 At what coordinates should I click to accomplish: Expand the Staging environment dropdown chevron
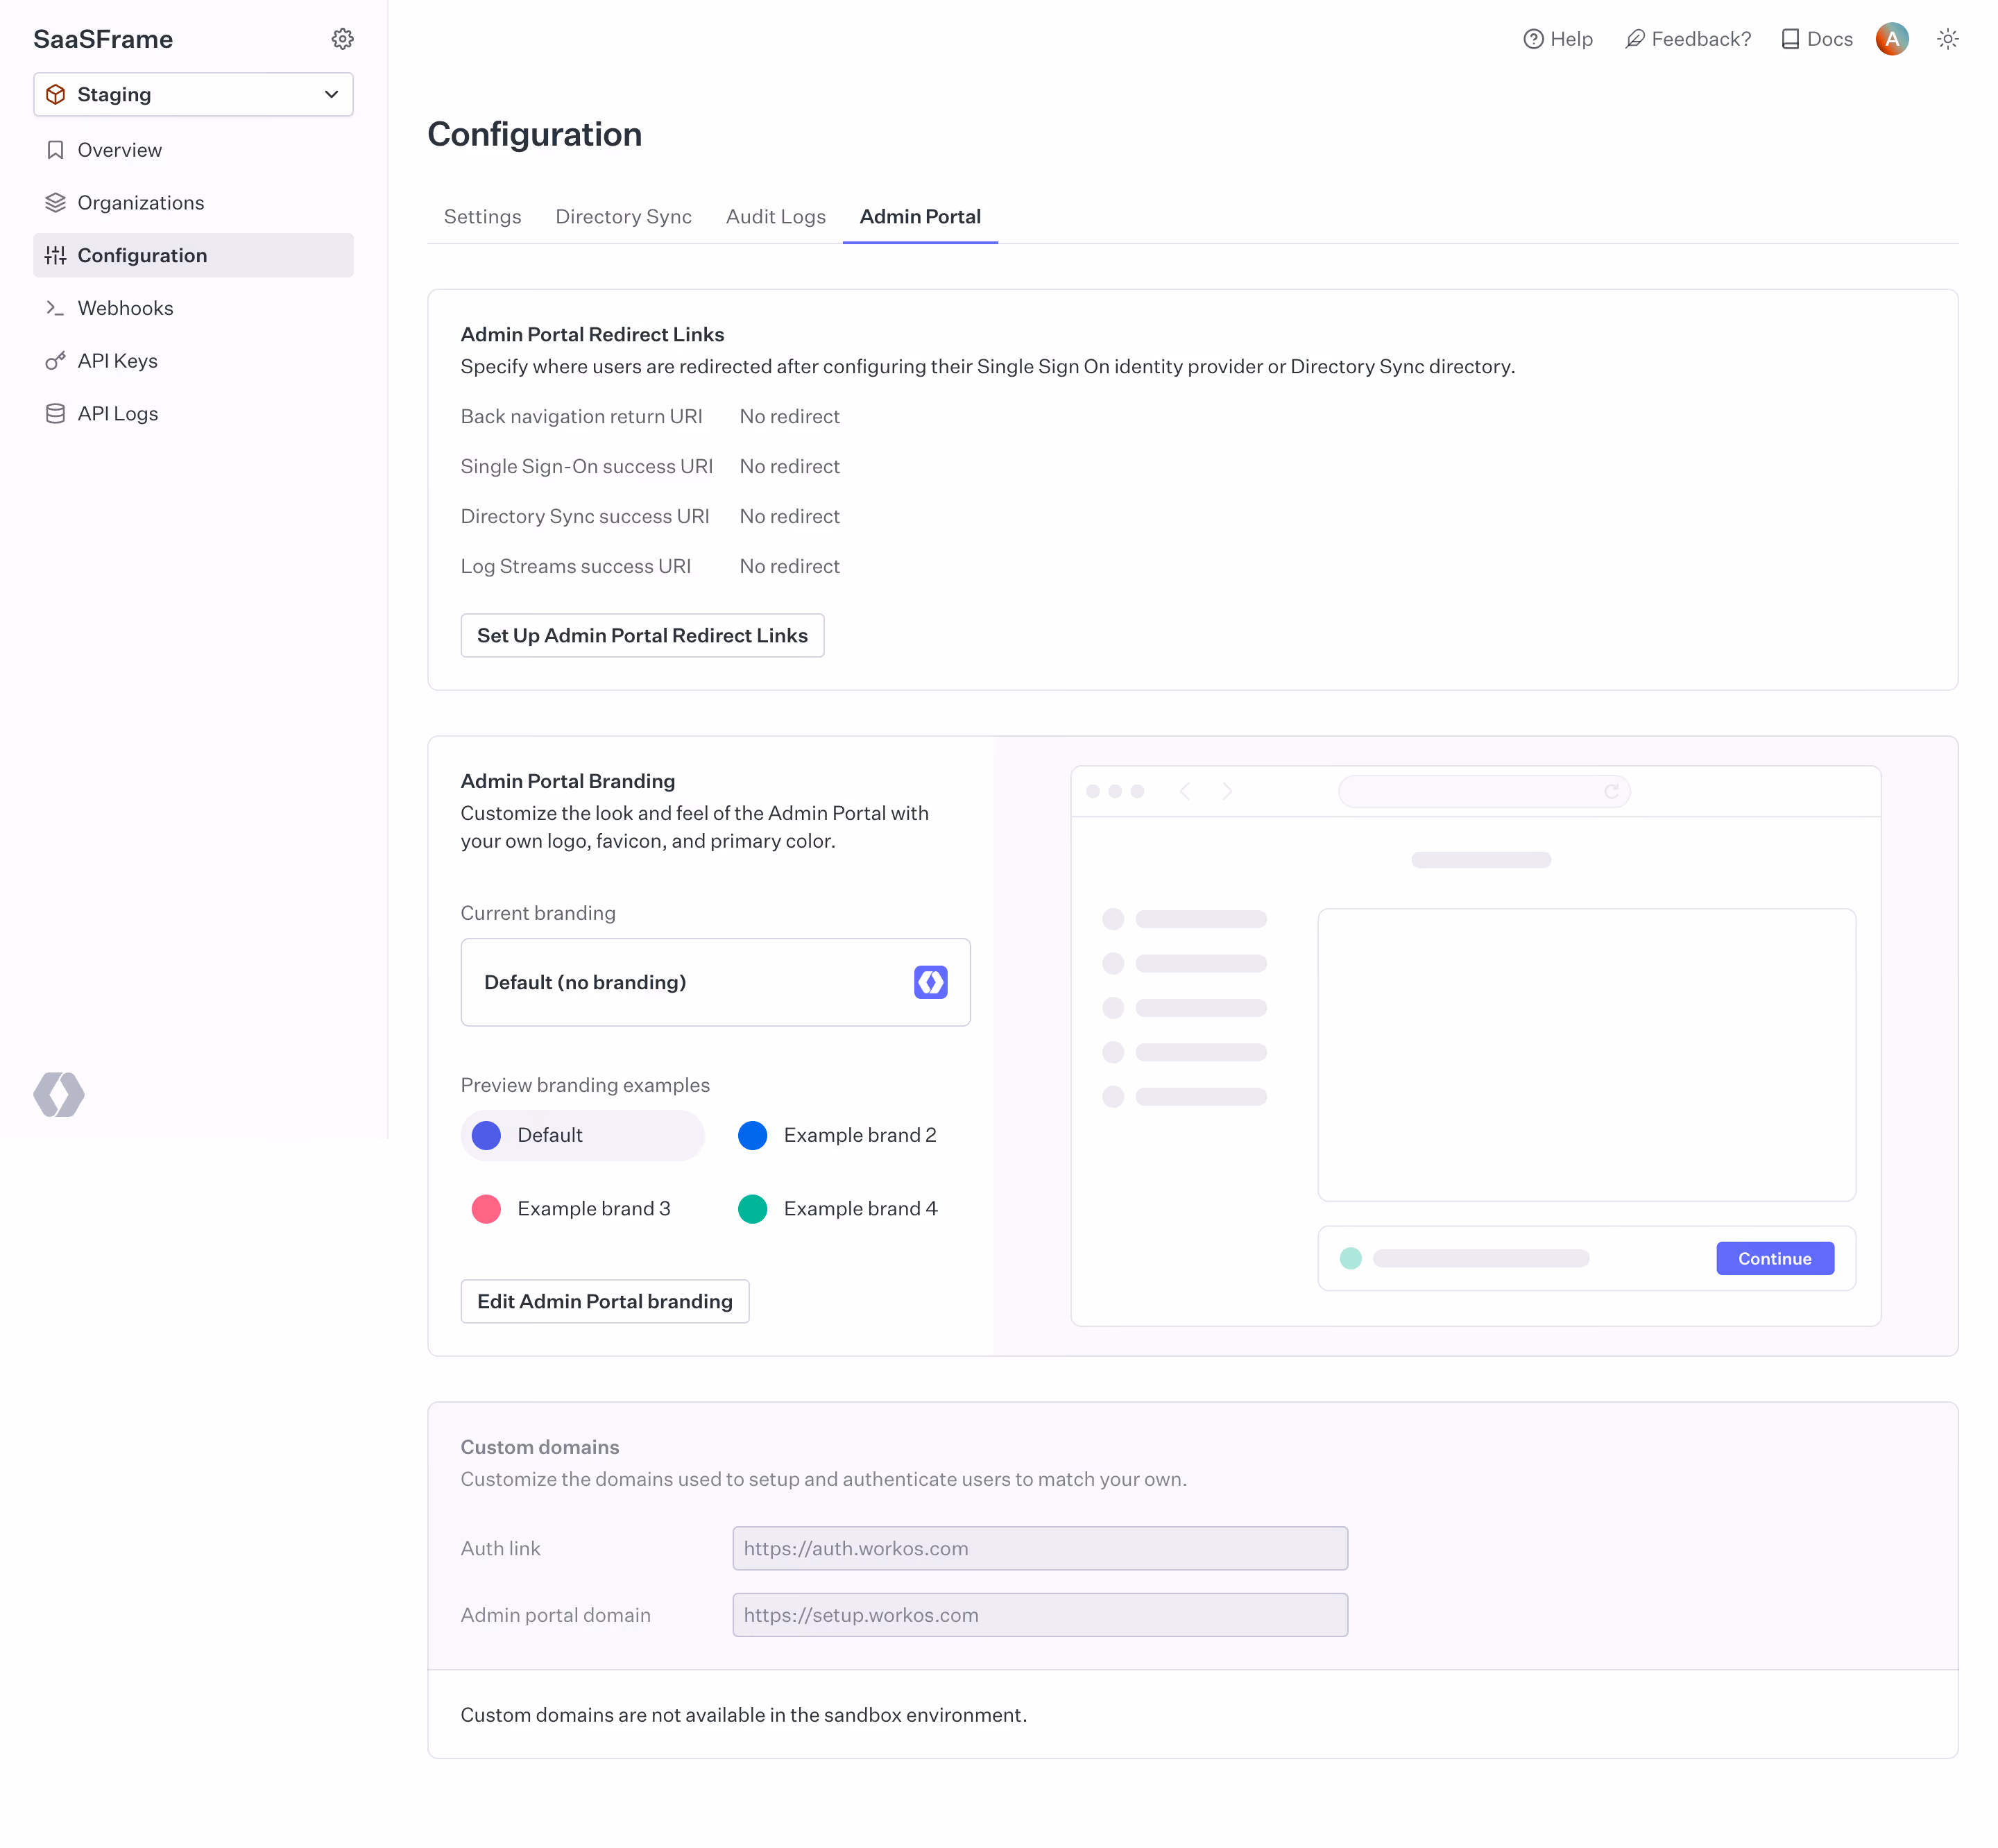point(331,94)
